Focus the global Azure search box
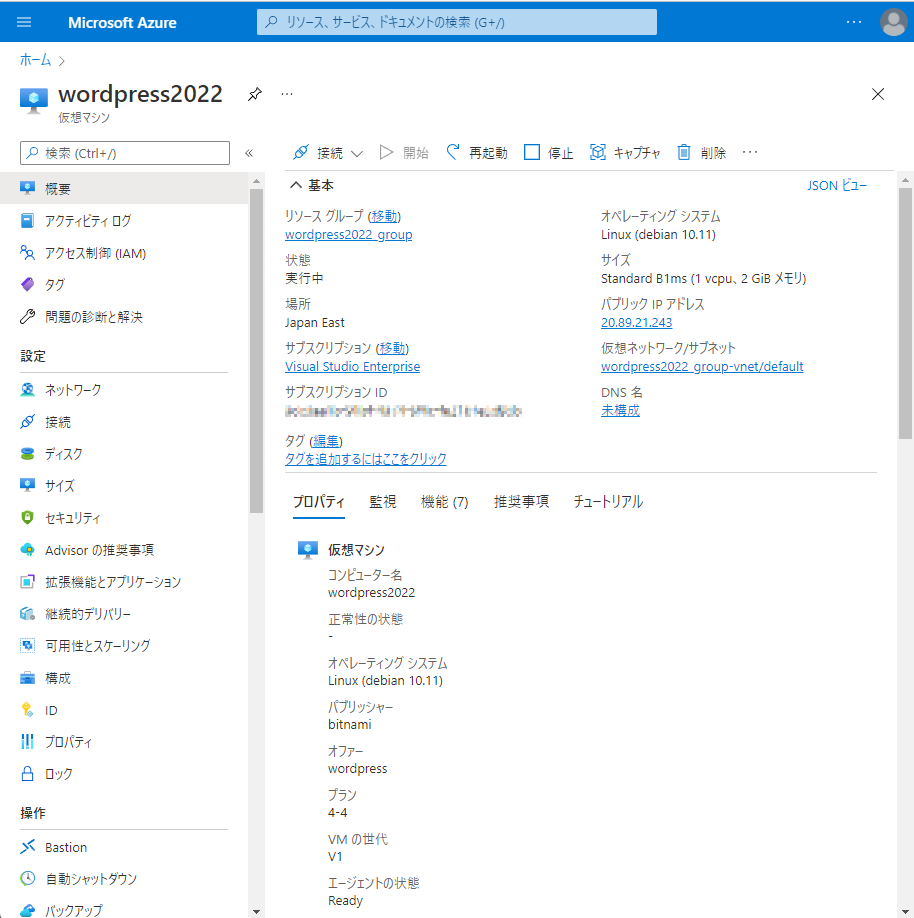This screenshot has width=914, height=918. tap(457, 22)
